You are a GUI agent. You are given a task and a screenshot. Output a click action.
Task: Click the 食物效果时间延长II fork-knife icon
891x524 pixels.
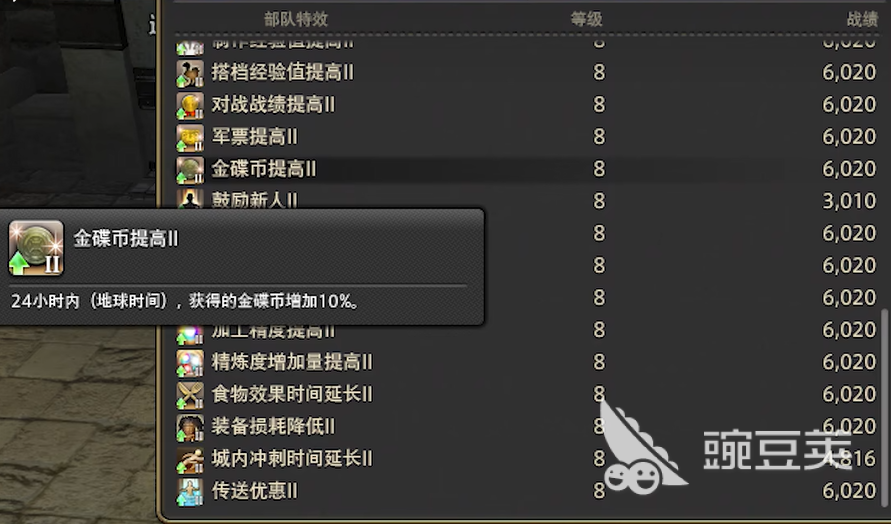pyautogui.click(x=190, y=395)
